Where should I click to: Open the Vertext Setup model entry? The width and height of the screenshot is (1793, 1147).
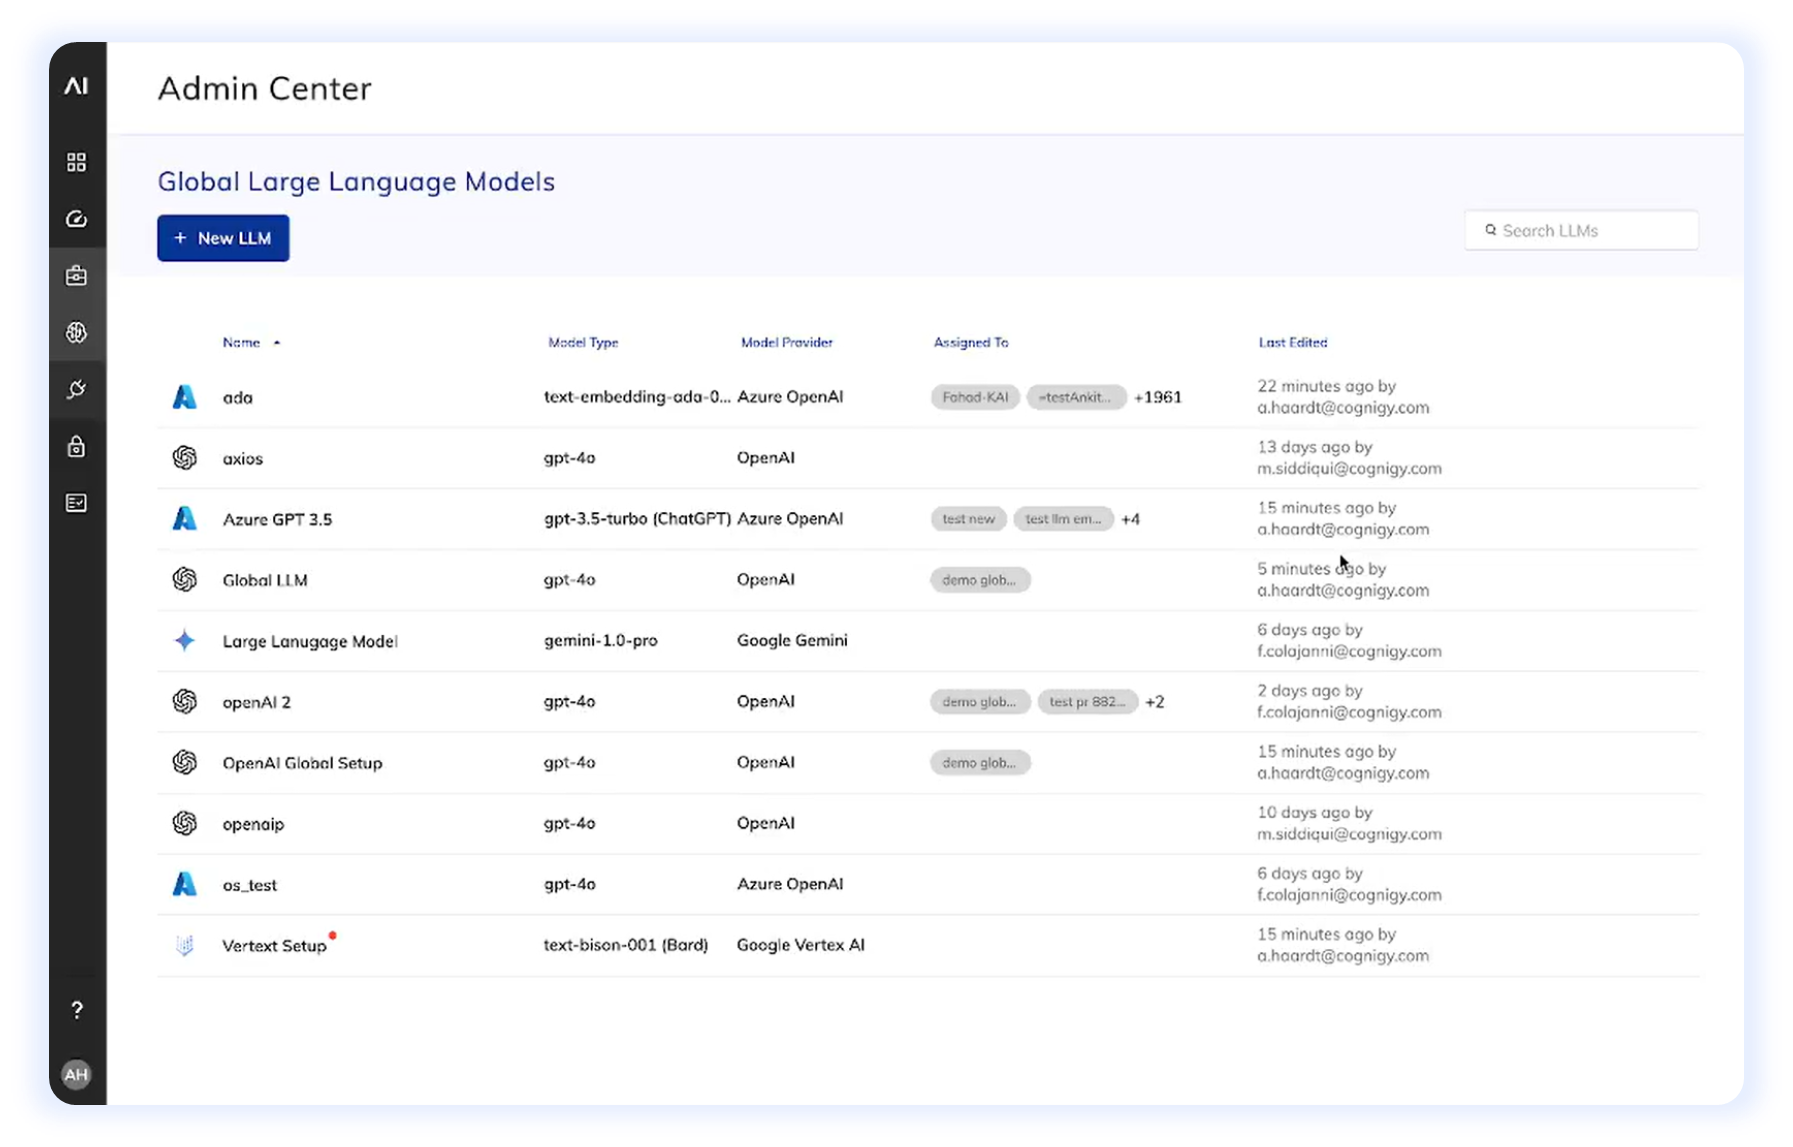click(274, 946)
